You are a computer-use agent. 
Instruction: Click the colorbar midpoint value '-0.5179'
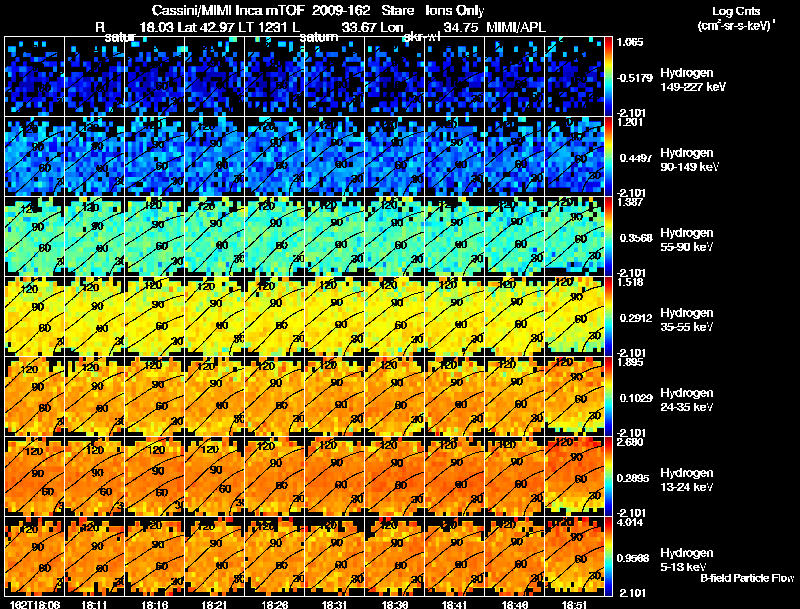click(634, 78)
